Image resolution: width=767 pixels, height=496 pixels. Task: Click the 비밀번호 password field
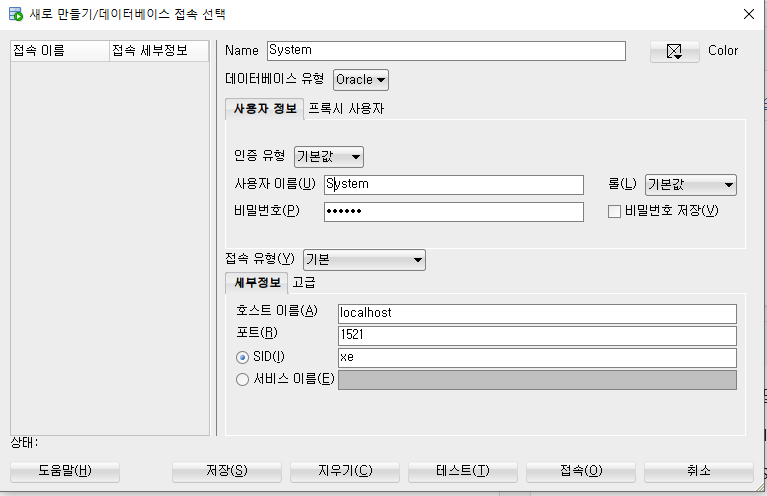pyautogui.click(x=453, y=212)
